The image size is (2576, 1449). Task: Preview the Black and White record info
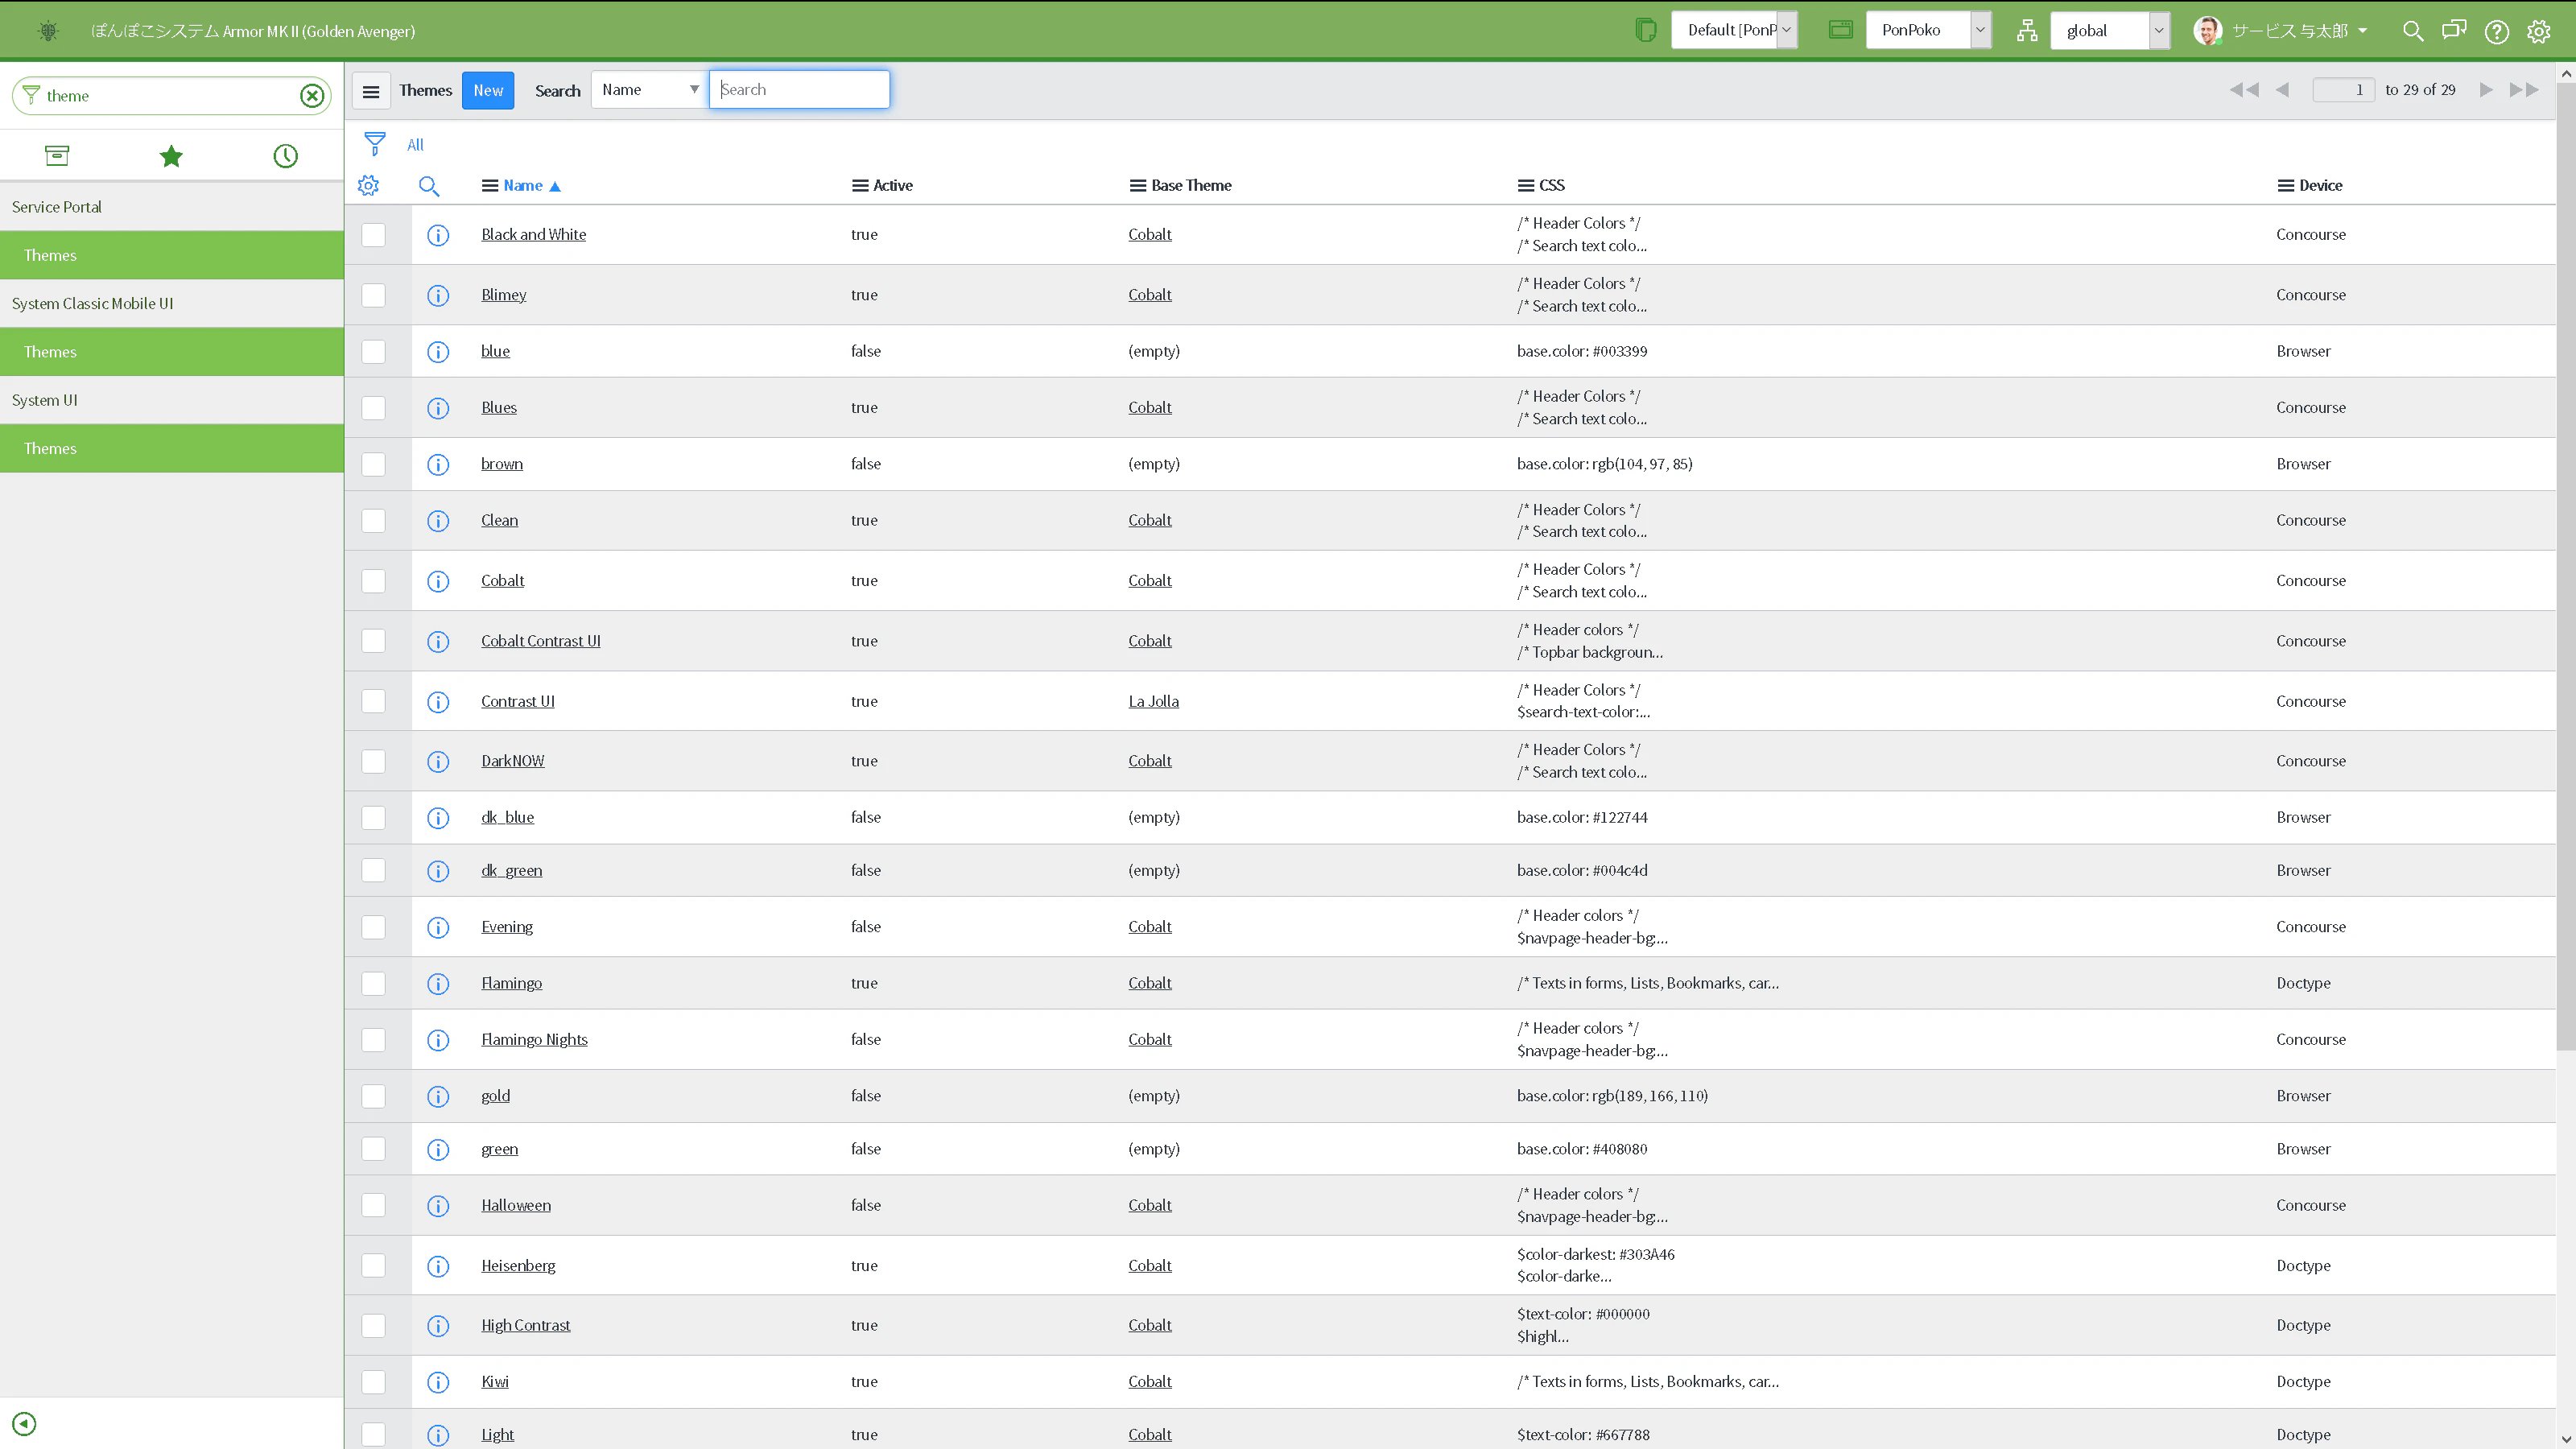point(438,235)
